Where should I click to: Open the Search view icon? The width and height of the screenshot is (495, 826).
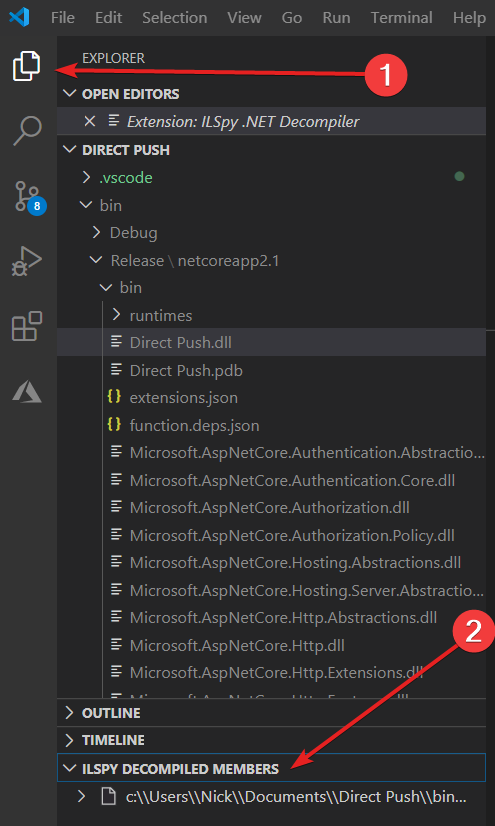click(26, 131)
